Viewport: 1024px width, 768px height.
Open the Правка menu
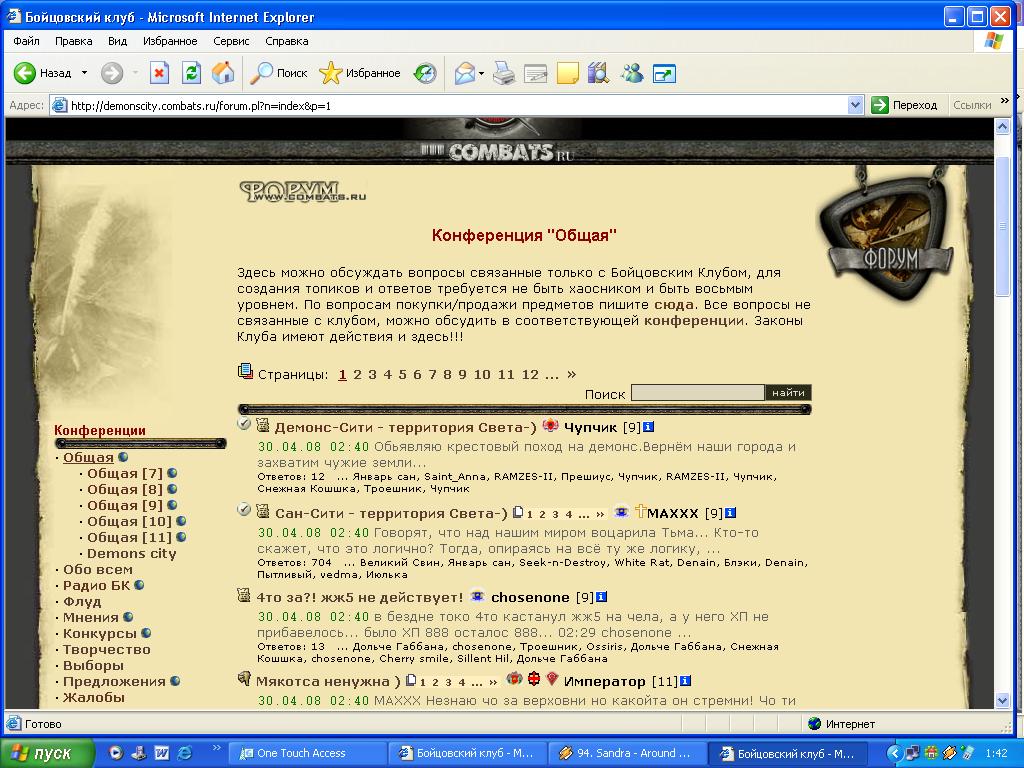tap(73, 41)
